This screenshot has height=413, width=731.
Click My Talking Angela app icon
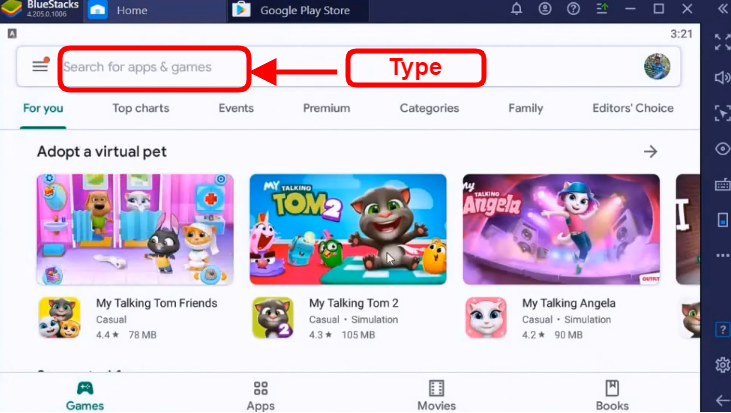486,317
